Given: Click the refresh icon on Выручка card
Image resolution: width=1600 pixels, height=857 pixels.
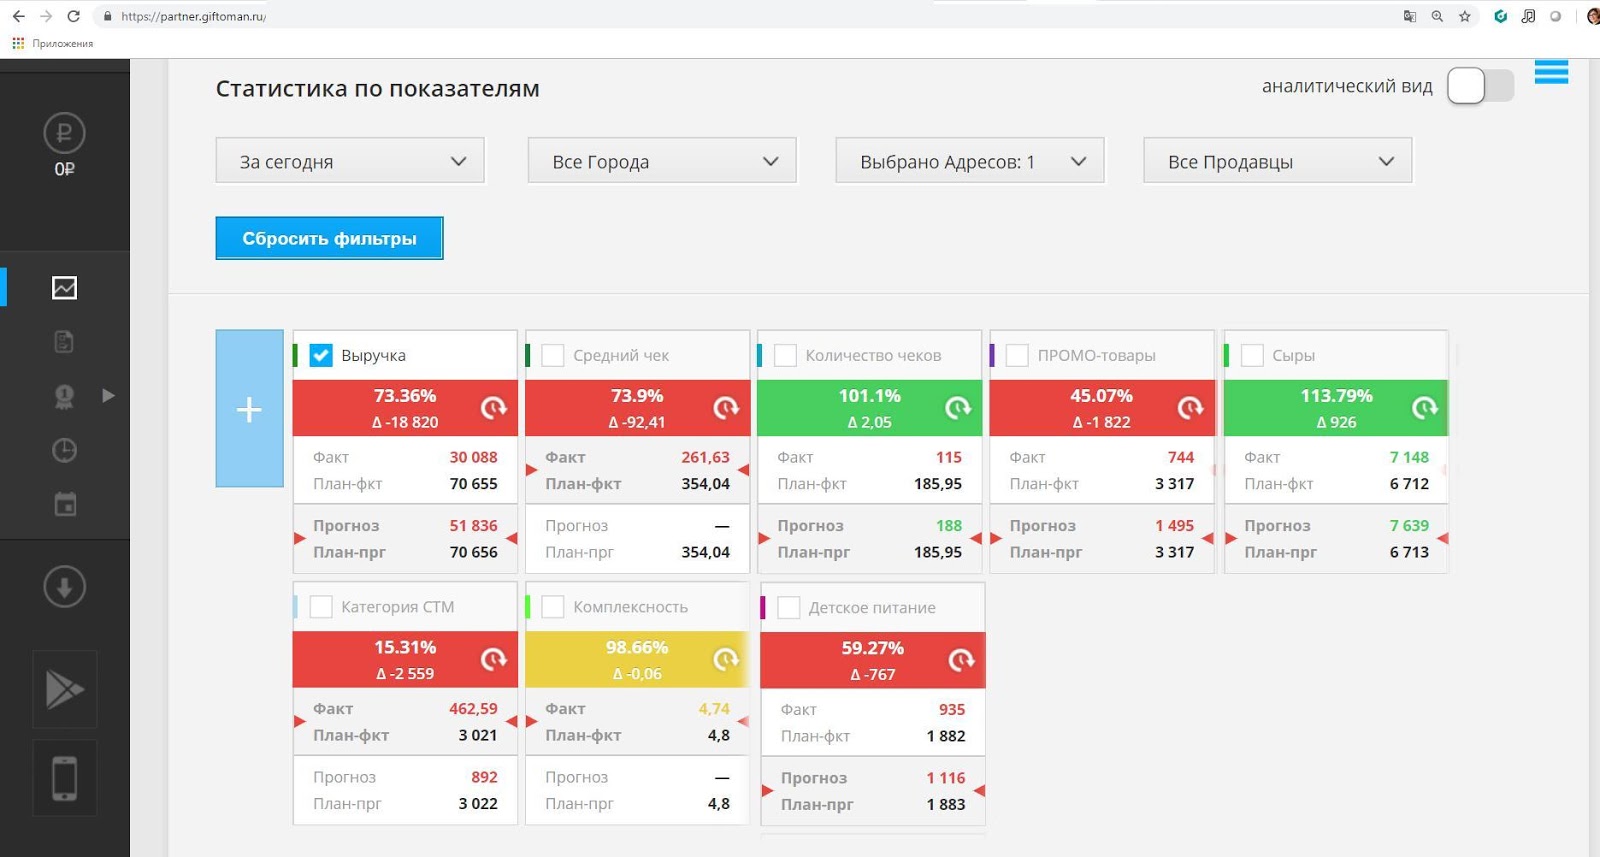Looking at the screenshot, I should click(493, 408).
